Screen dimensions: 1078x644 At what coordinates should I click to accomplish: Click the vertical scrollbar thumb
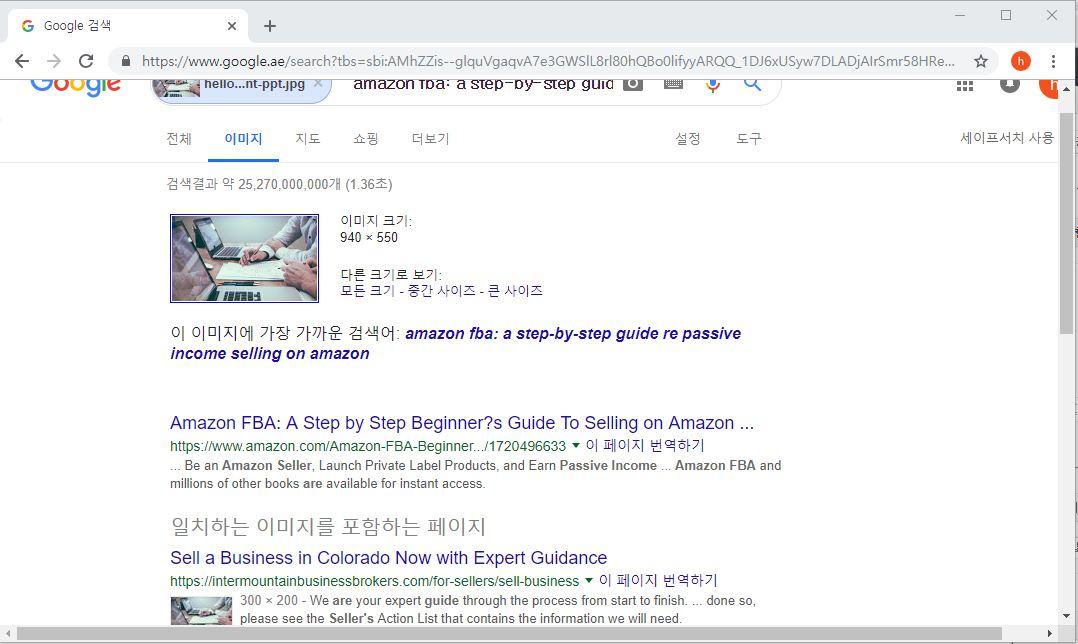1066,223
